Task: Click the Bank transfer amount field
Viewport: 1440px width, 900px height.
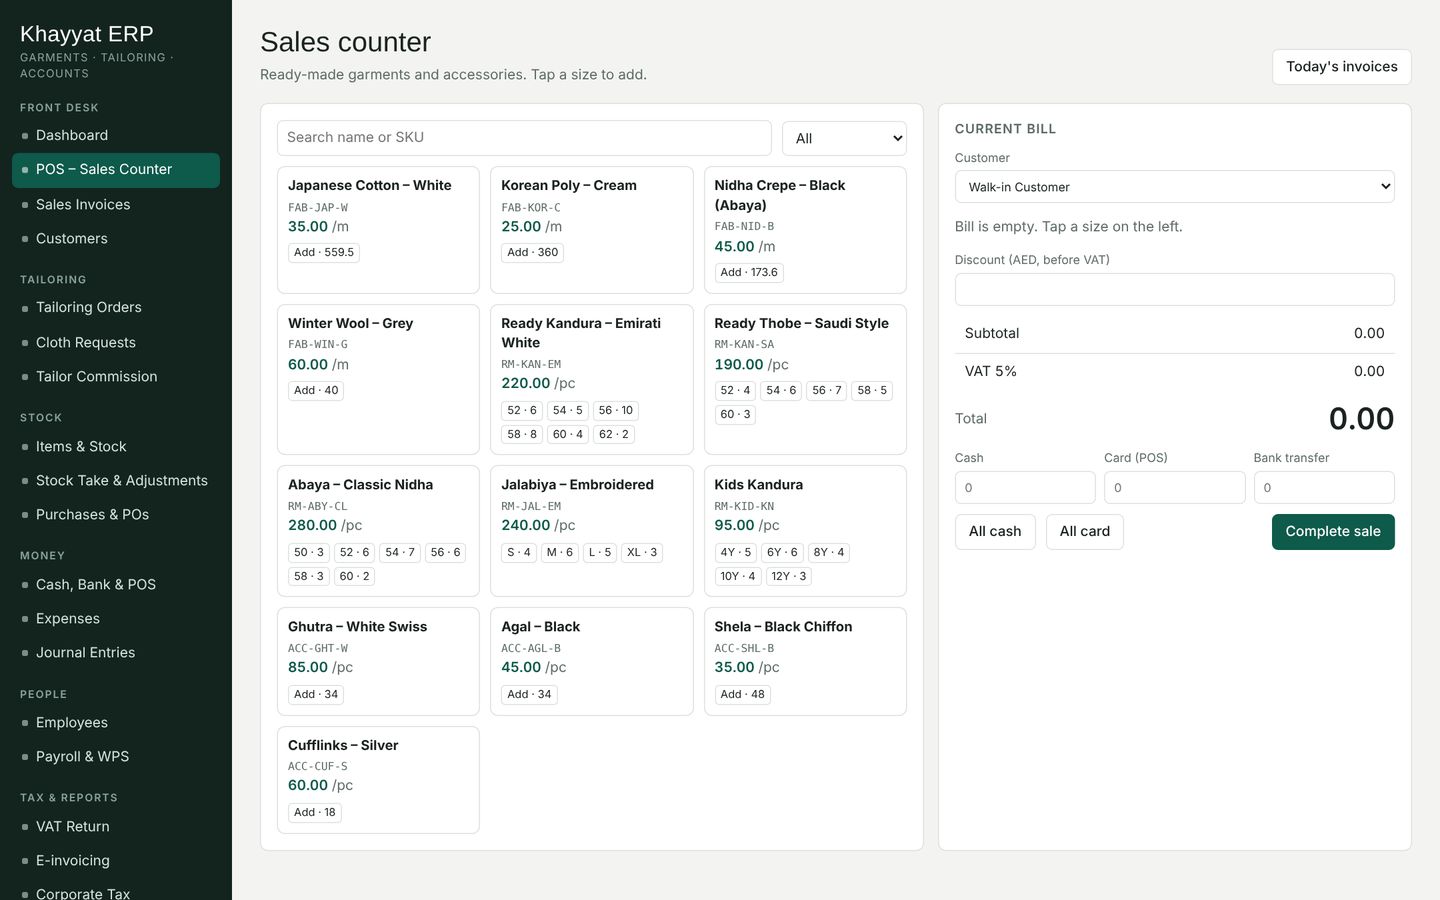Action: (x=1324, y=488)
